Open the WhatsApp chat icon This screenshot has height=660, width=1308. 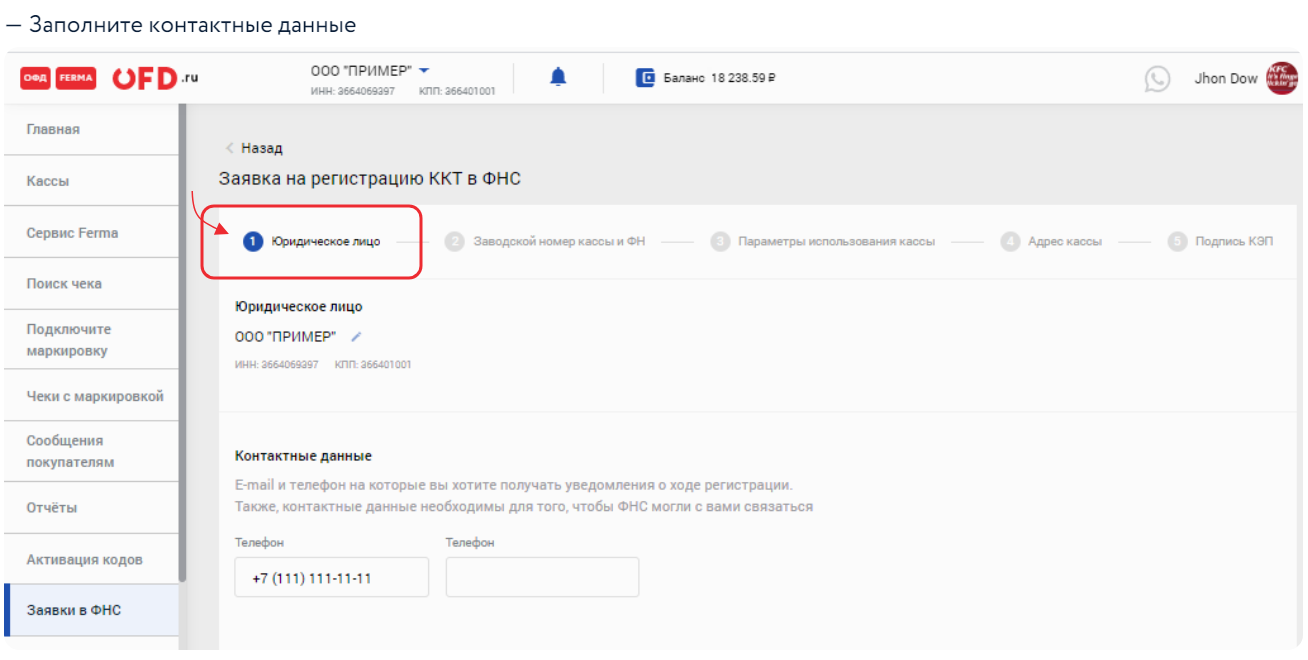point(1157,79)
